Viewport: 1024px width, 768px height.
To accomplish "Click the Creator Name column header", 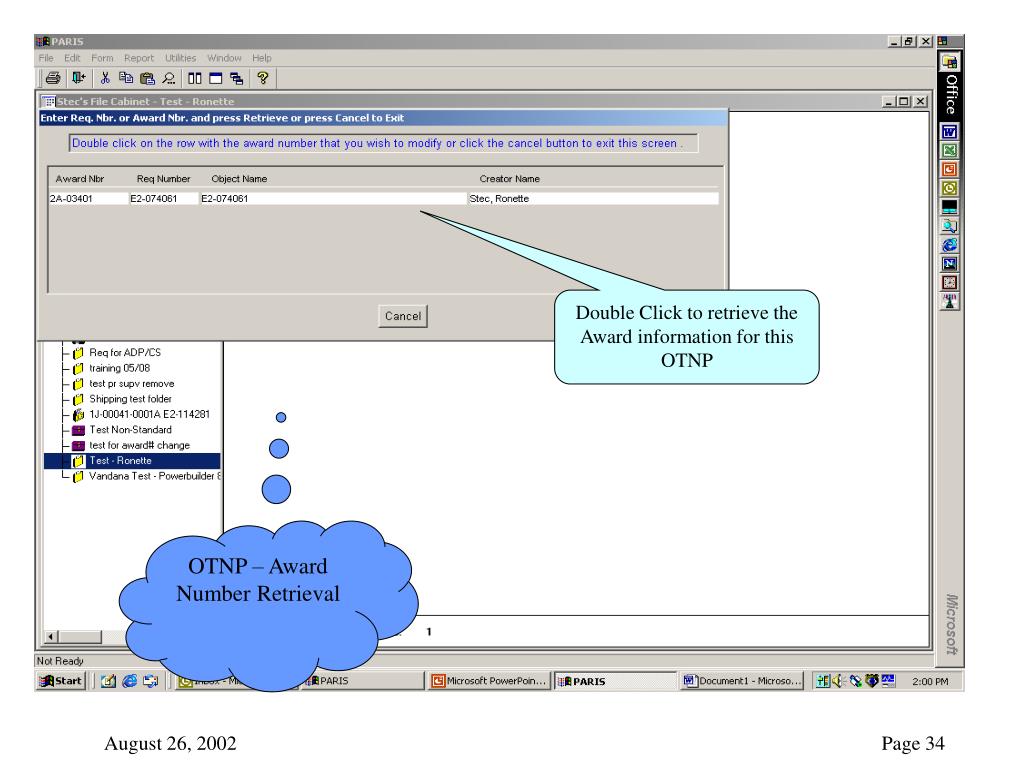I will (x=509, y=179).
